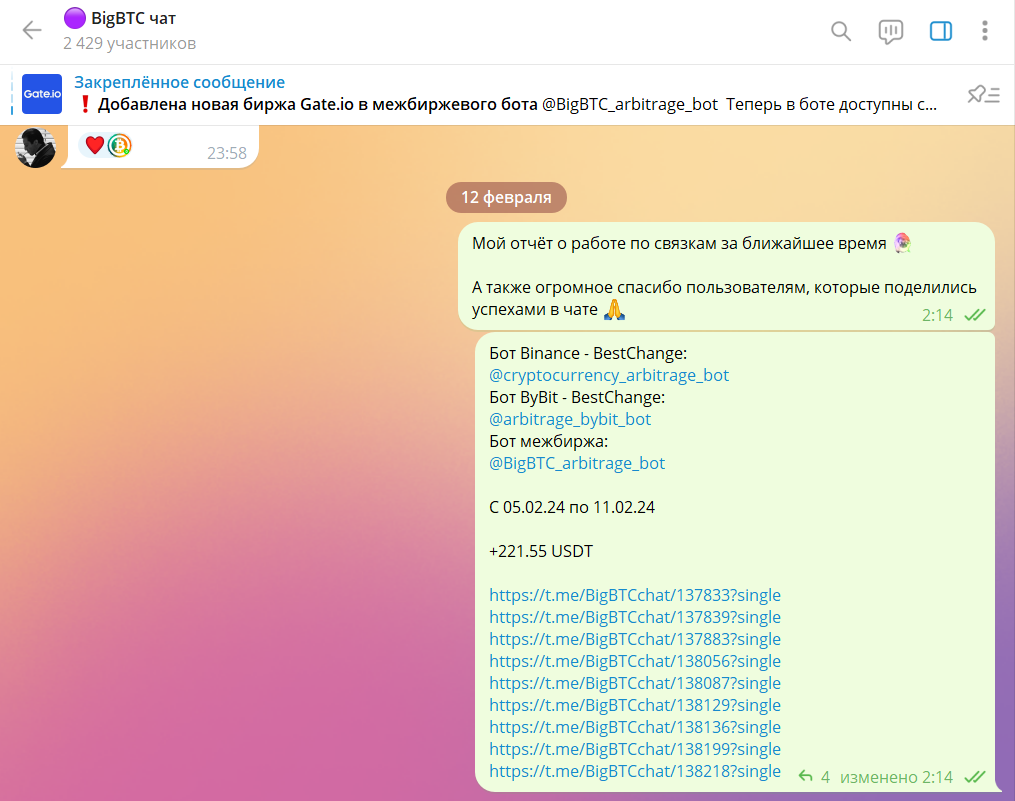Open @BigBTC_arbitrage_bot link in the message
This screenshot has height=801, width=1015.
click(x=577, y=463)
